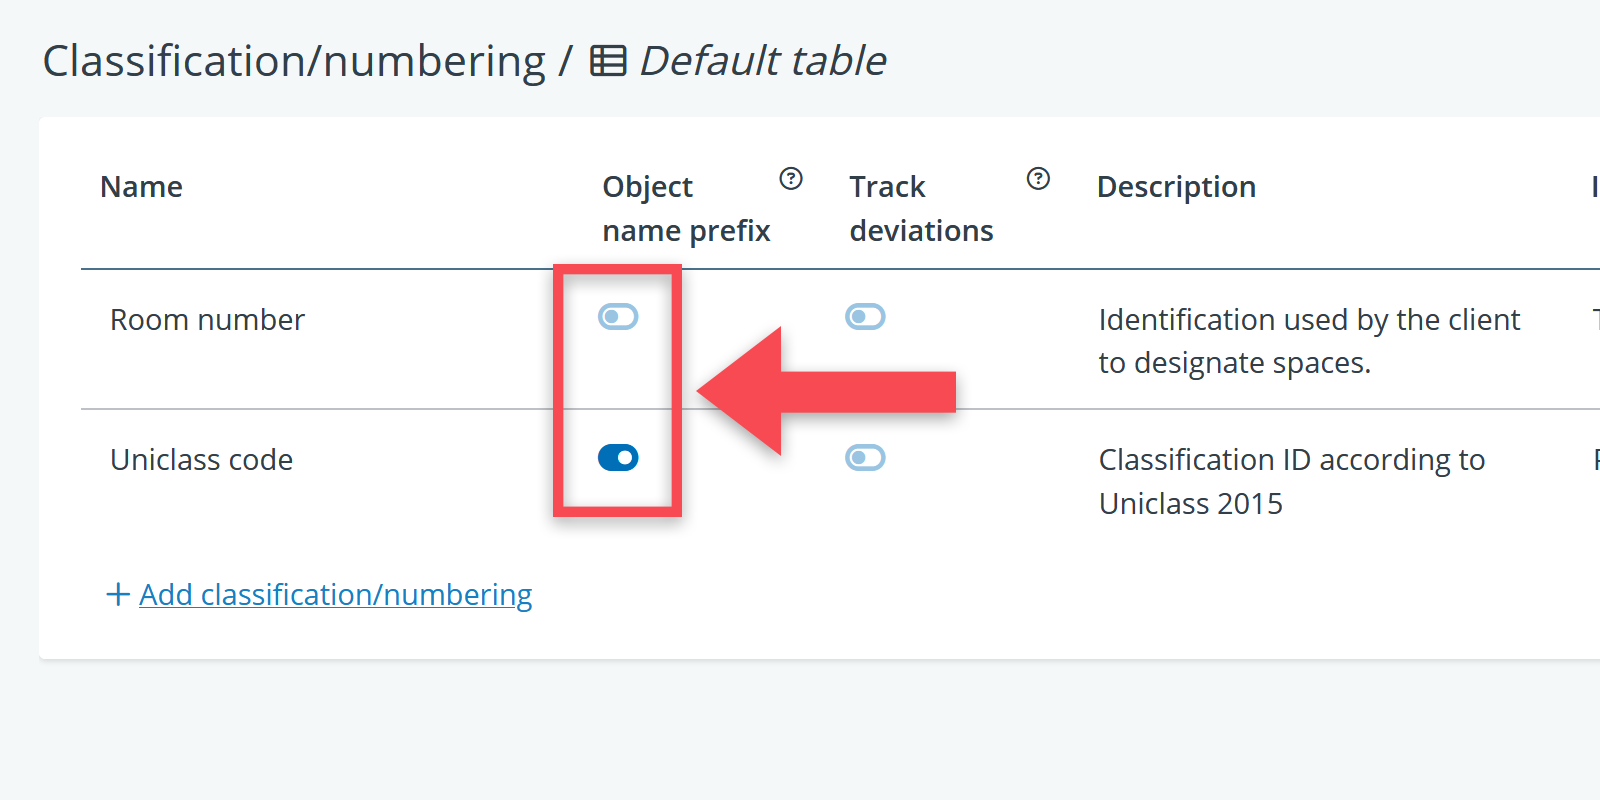Click the Description column header
Image resolution: width=1600 pixels, height=800 pixels.
click(1176, 187)
